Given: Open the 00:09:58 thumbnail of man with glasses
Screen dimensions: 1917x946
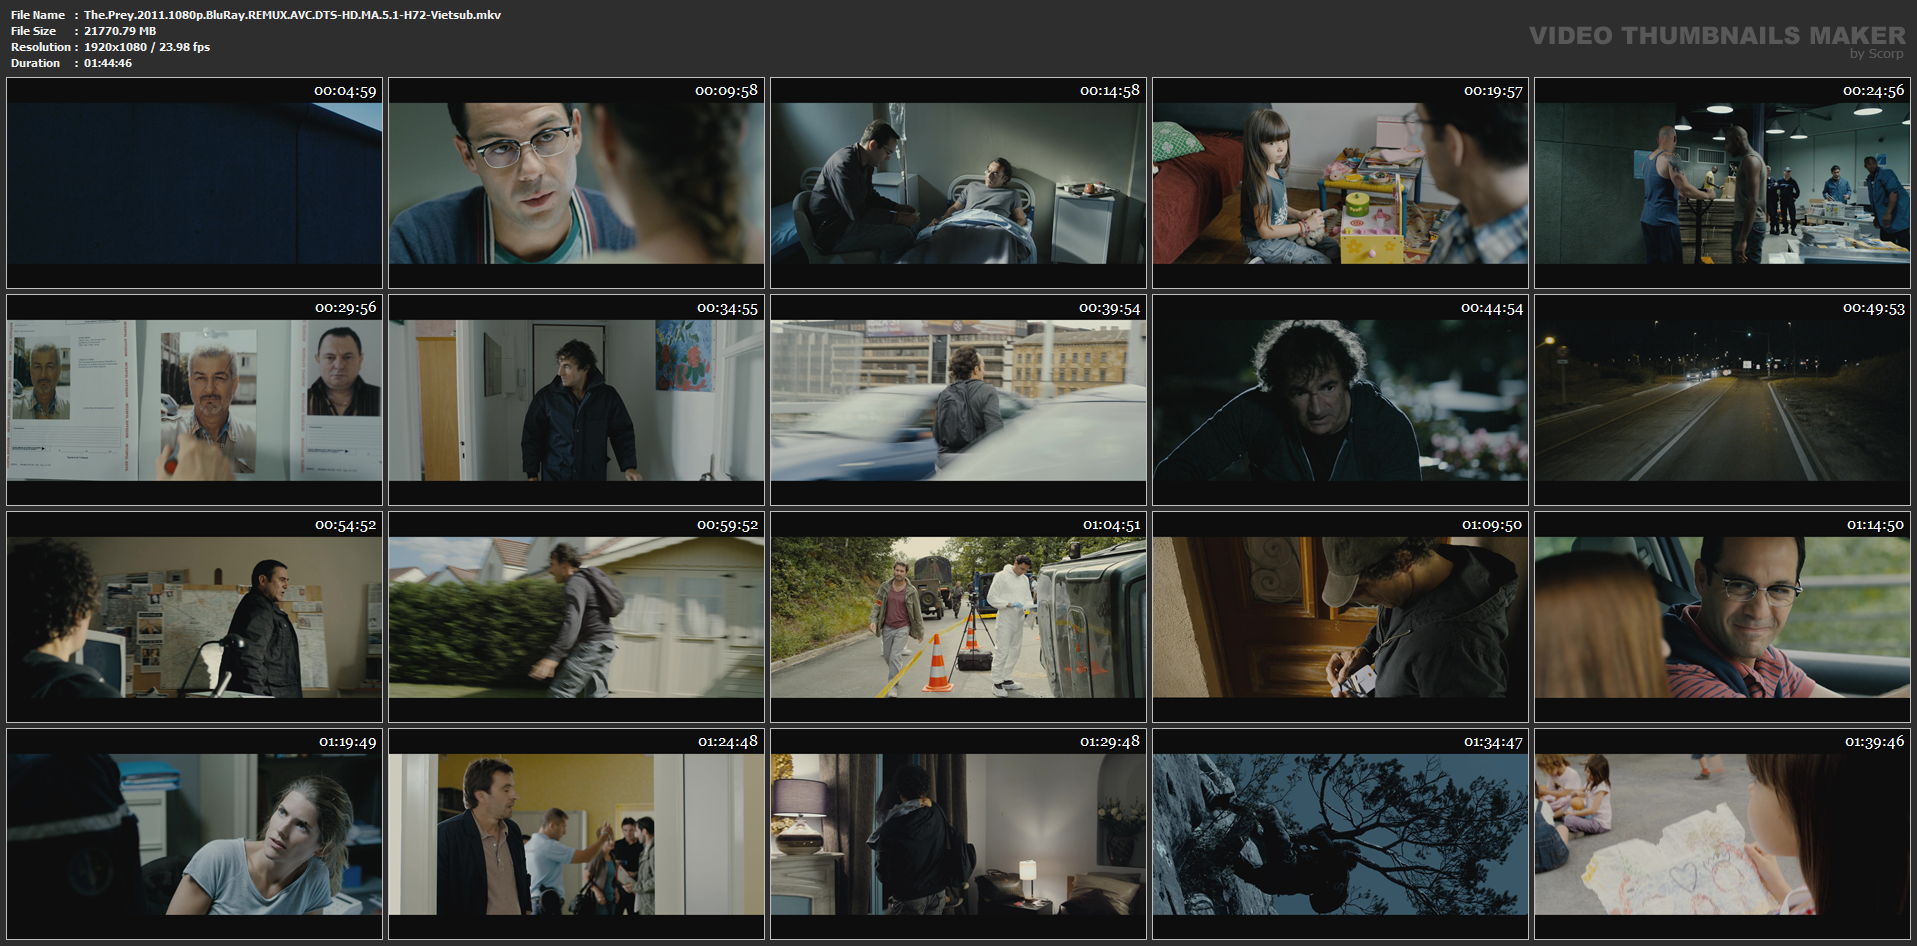Looking at the screenshot, I should coord(576,183).
